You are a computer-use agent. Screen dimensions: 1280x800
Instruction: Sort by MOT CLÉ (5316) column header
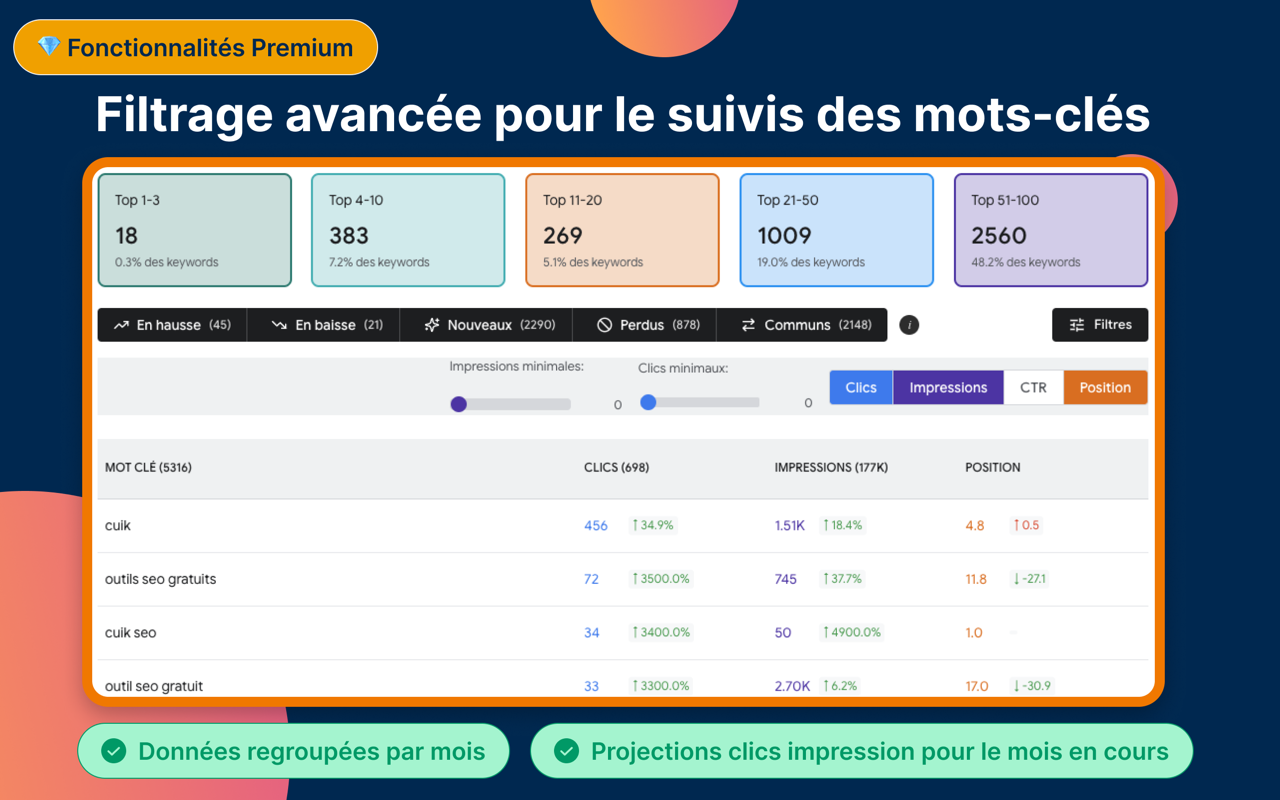pyautogui.click(x=148, y=468)
